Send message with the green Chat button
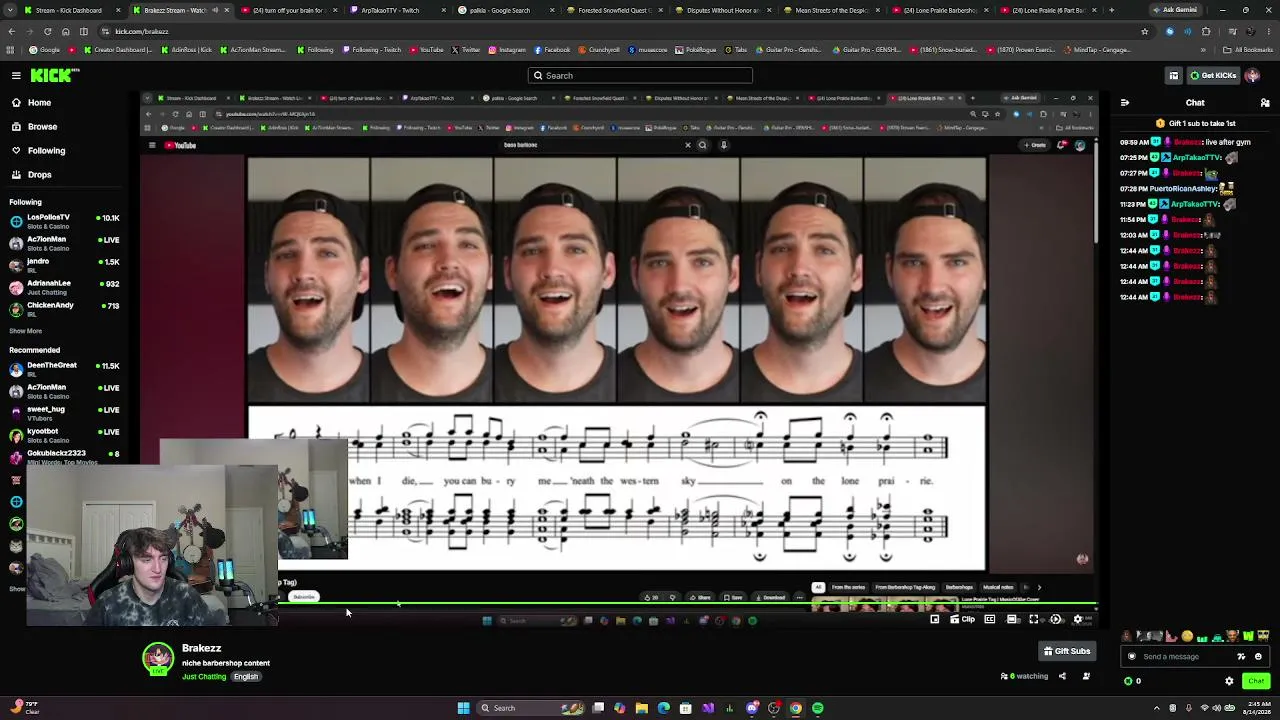This screenshot has height=720, width=1280. click(1256, 681)
